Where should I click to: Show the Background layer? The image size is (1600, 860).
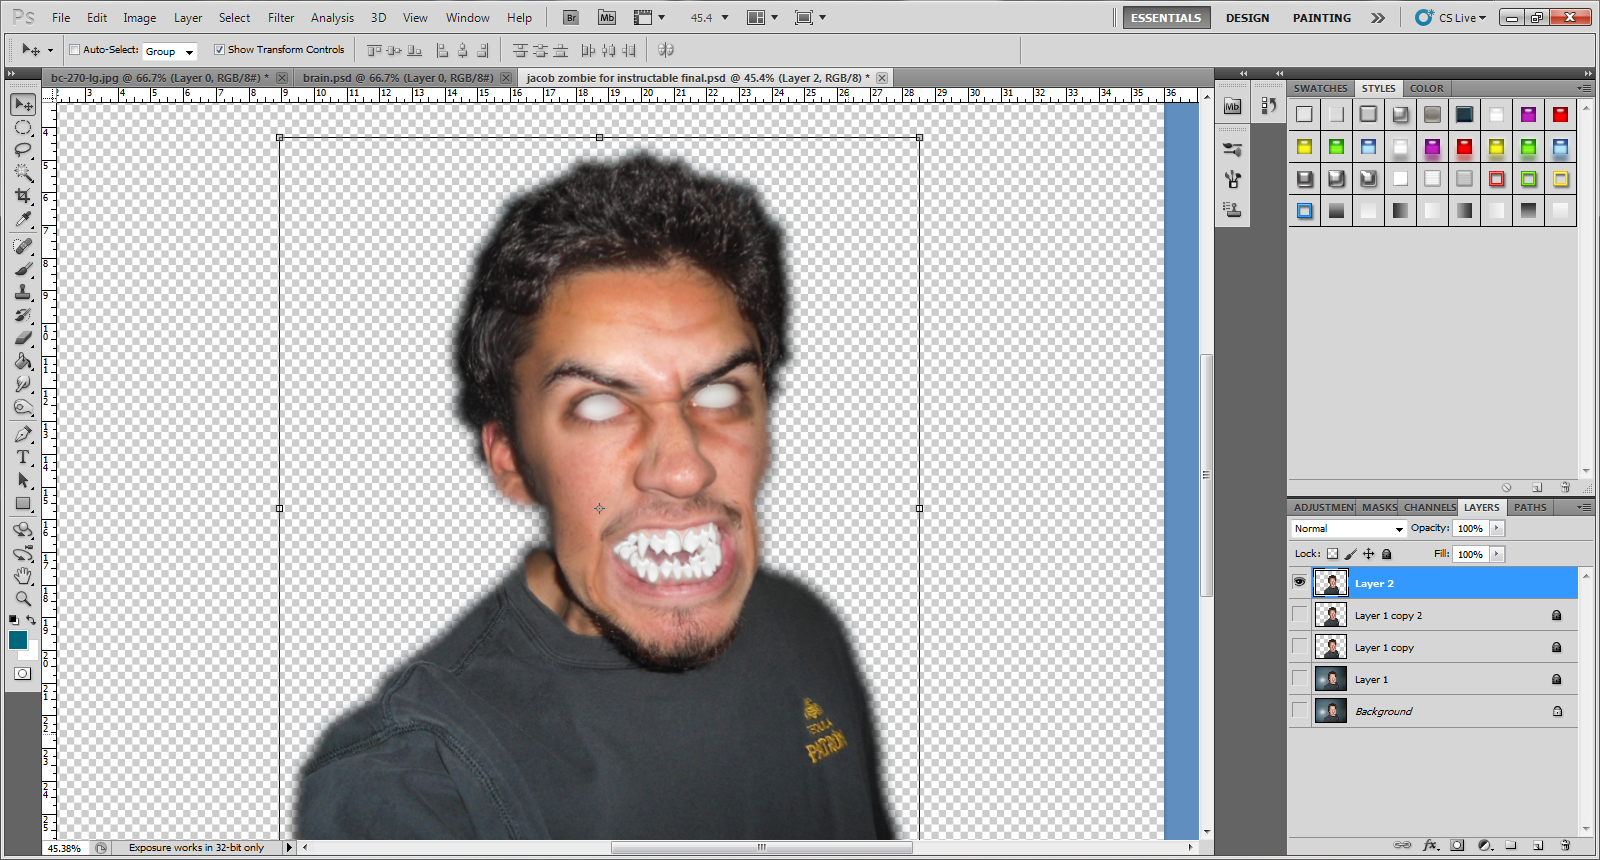point(1299,710)
